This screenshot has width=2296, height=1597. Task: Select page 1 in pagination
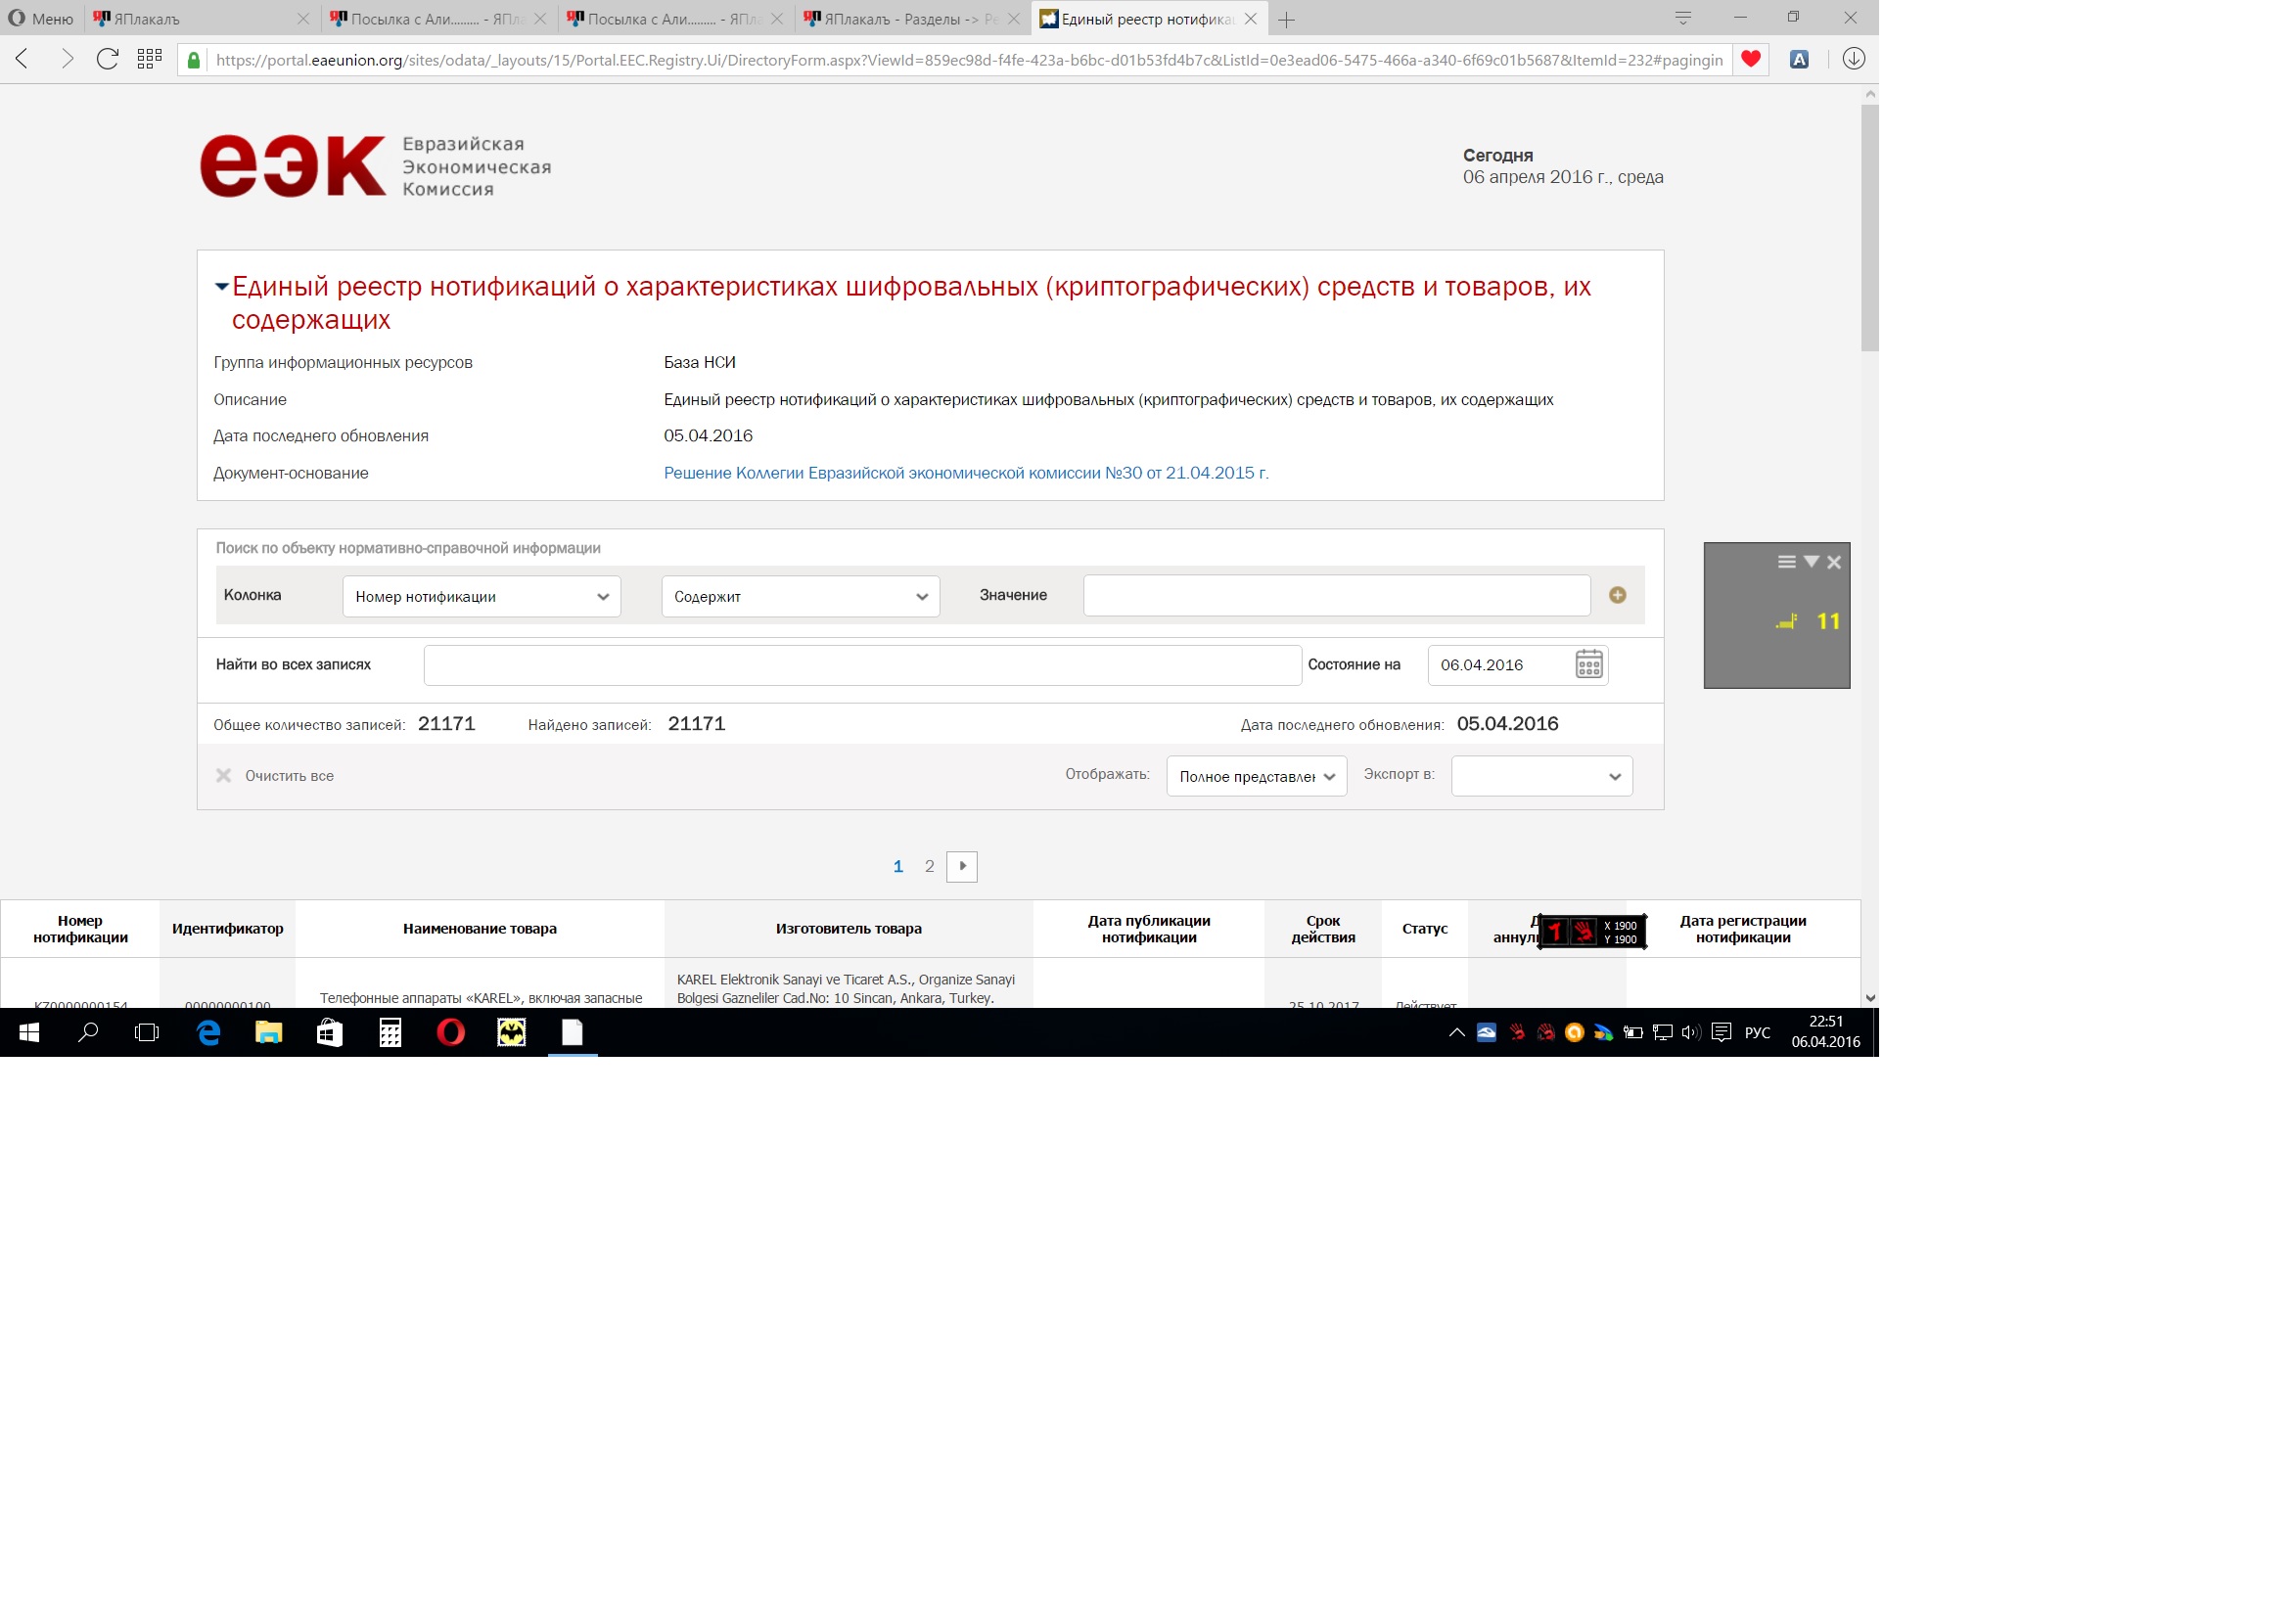(898, 866)
